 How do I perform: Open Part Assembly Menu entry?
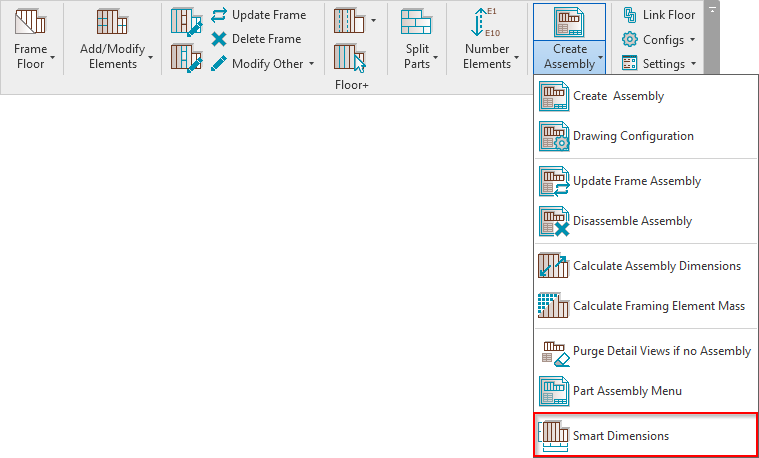coord(627,391)
